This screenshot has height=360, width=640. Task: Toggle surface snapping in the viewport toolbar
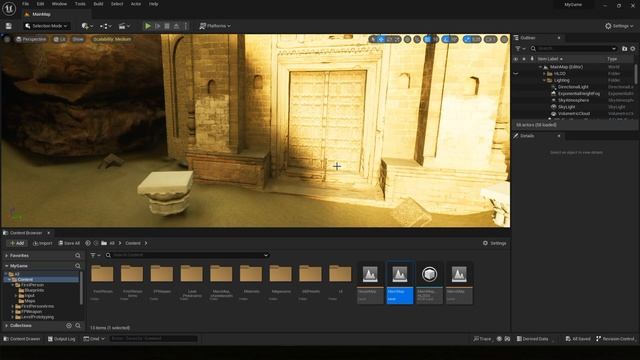pos(417,39)
